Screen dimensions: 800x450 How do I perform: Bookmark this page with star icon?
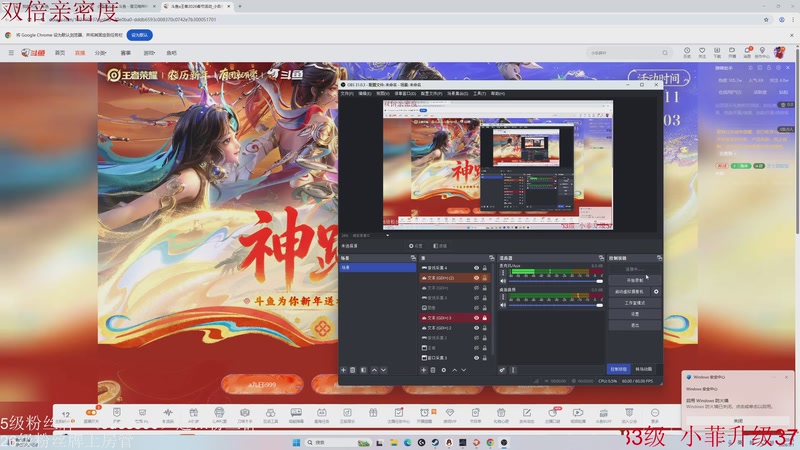pyautogui.click(x=766, y=19)
